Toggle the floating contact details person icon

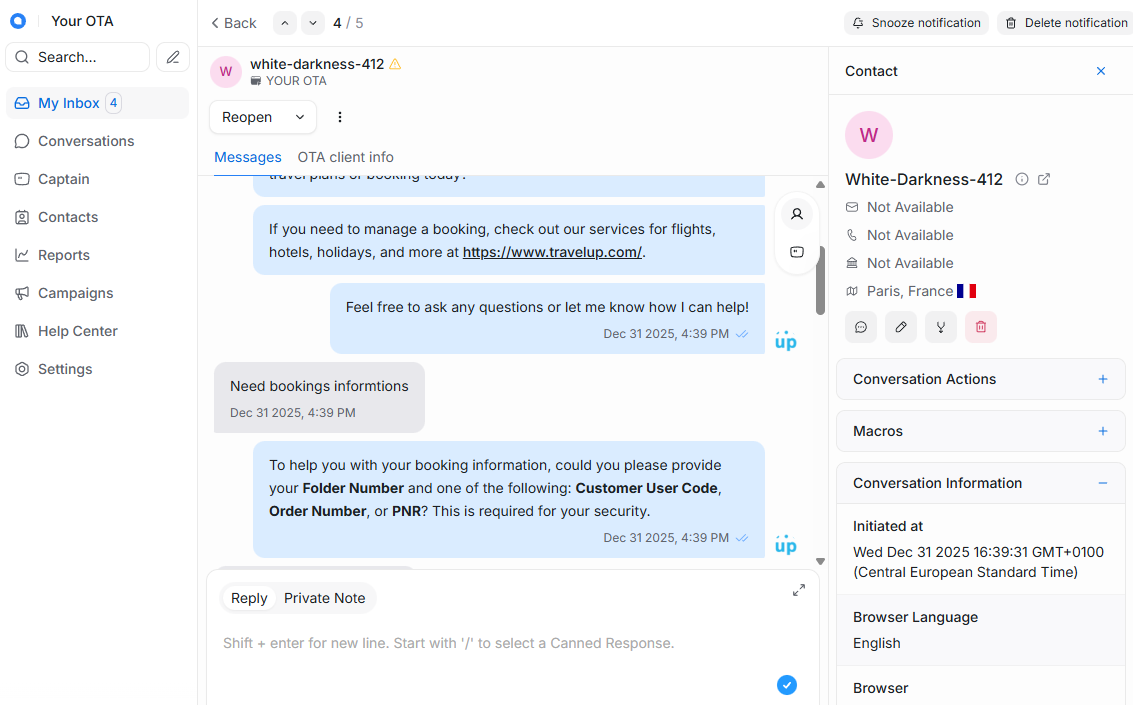[x=797, y=213]
